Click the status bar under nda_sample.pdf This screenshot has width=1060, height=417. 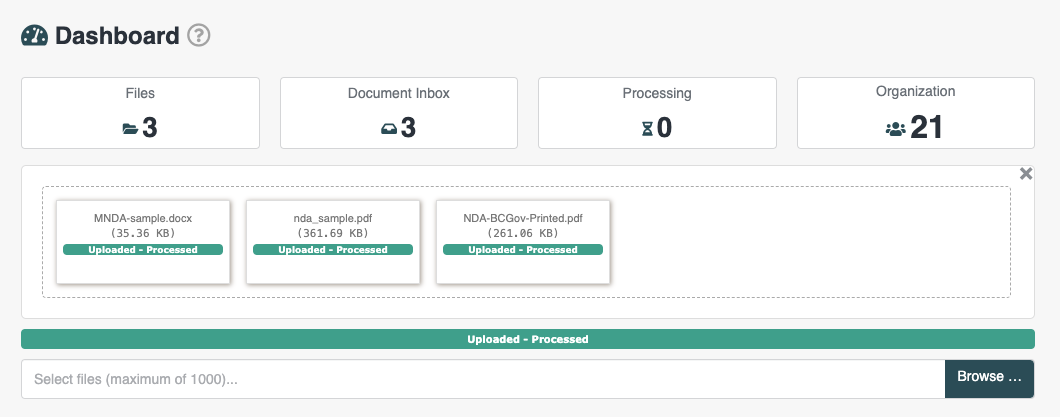point(333,250)
